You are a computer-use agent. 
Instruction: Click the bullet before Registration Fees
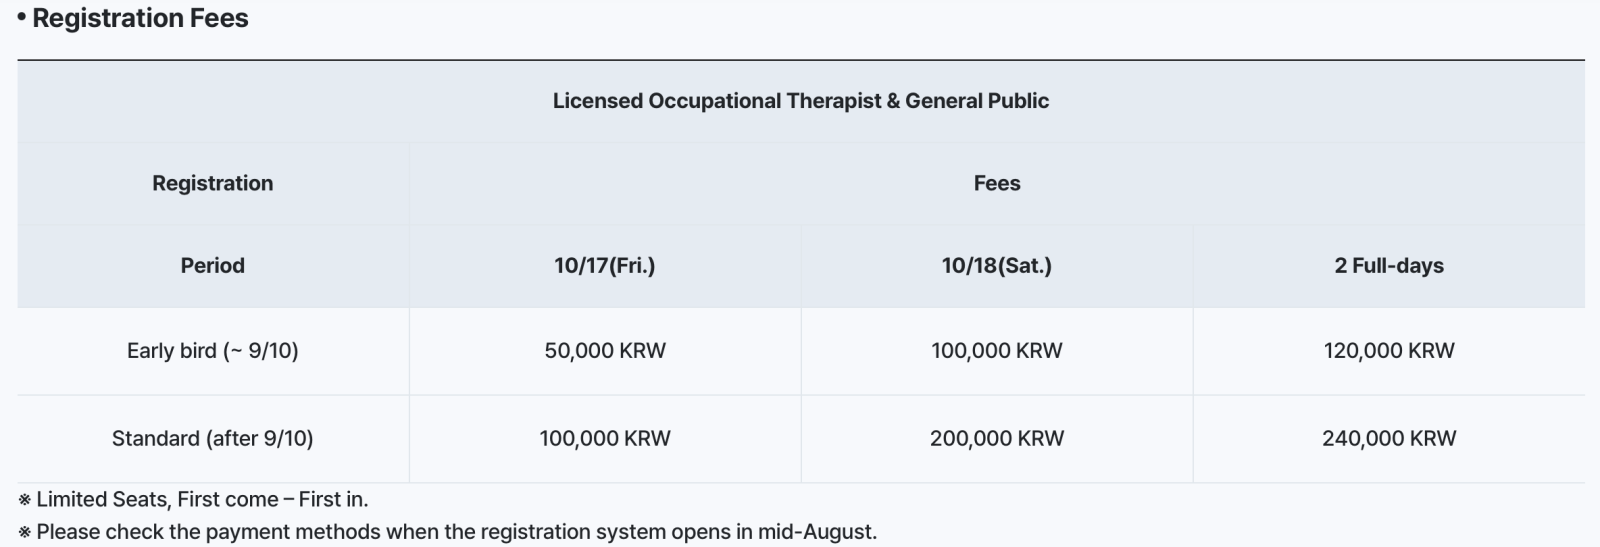(x=22, y=18)
